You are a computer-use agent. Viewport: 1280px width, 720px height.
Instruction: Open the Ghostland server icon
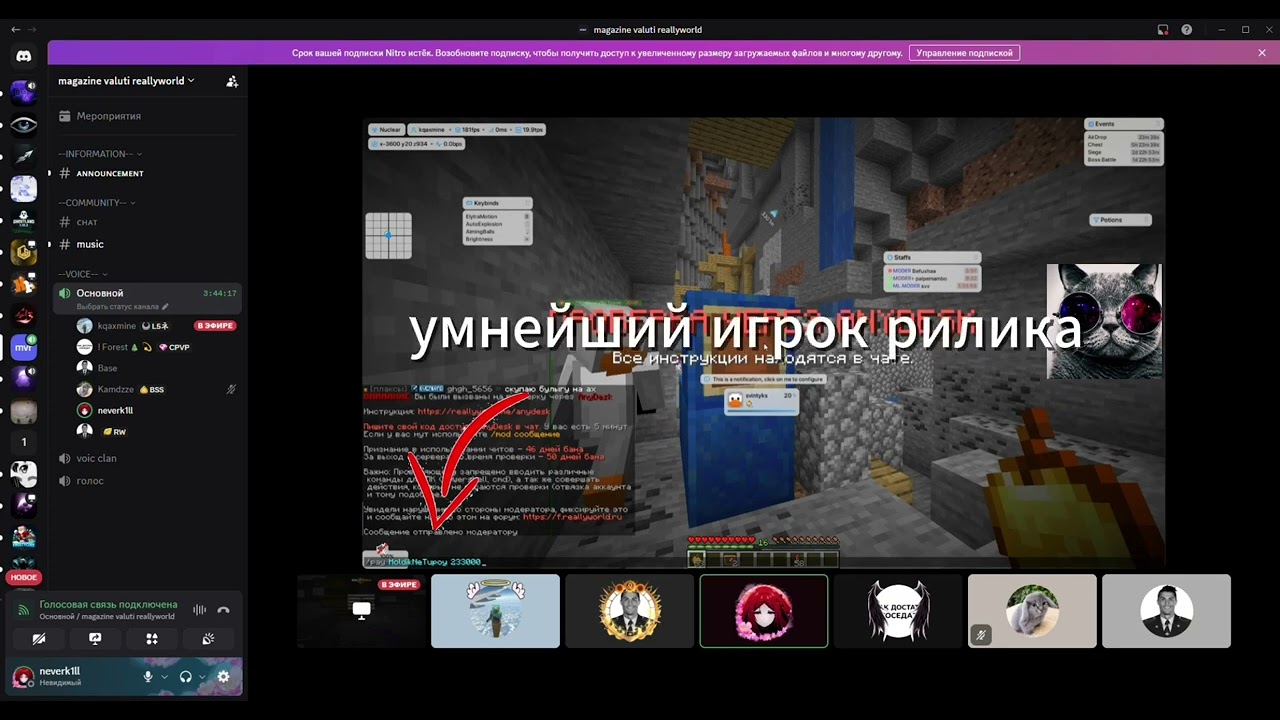pyautogui.click(x=23, y=219)
